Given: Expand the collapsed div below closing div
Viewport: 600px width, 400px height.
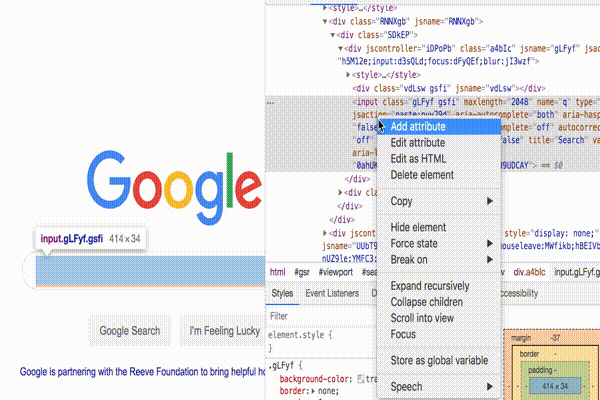Looking at the screenshot, I should [340, 192].
